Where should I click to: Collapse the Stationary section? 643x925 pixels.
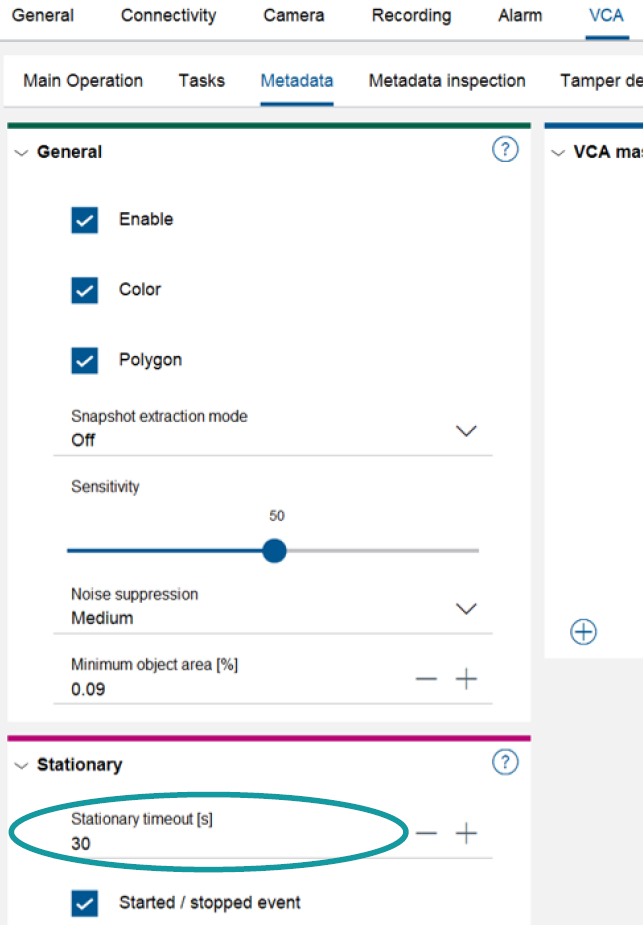22,765
